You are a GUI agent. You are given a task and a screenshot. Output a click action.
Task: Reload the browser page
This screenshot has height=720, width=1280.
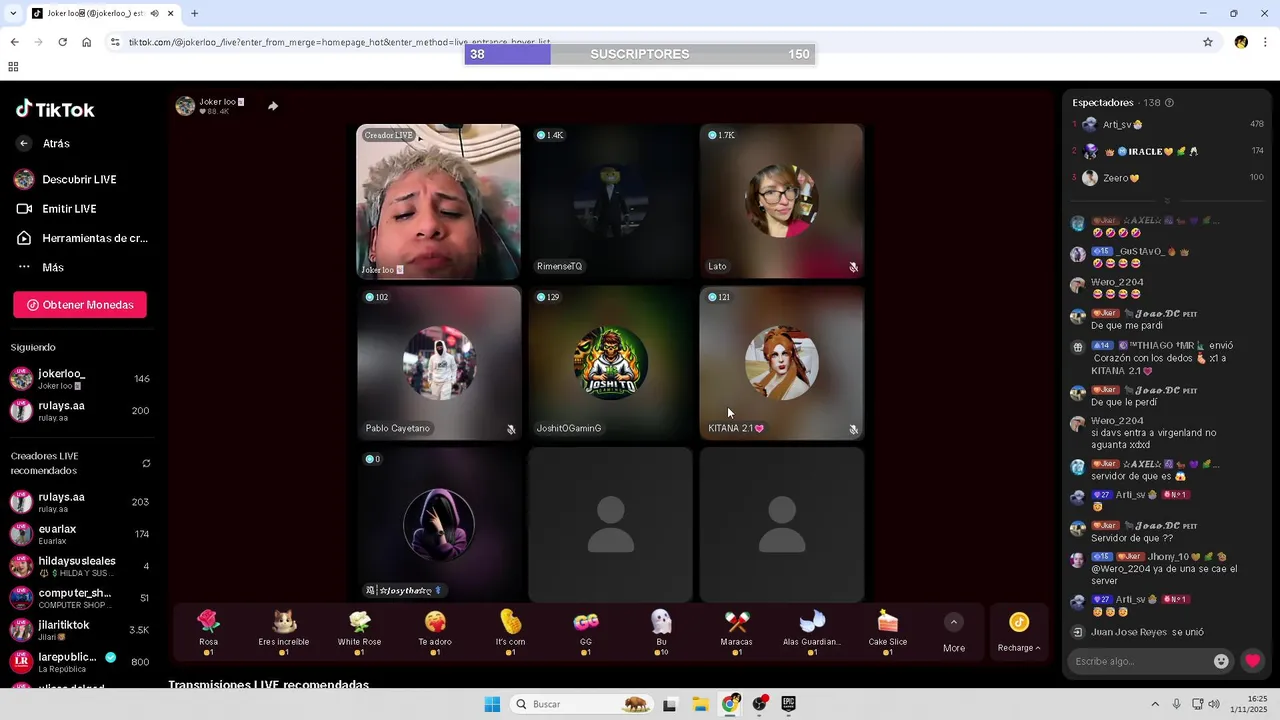[x=62, y=42]
